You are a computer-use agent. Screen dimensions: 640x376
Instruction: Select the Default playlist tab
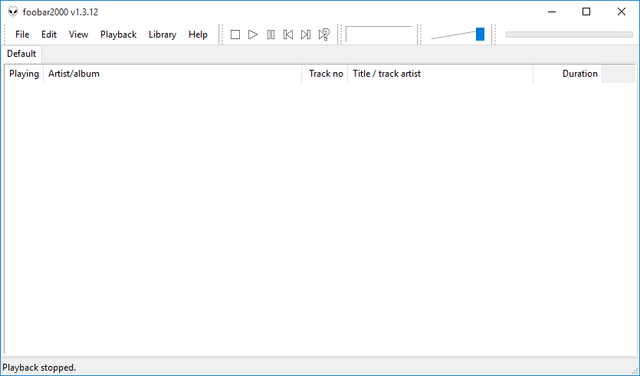click(21, 54)
